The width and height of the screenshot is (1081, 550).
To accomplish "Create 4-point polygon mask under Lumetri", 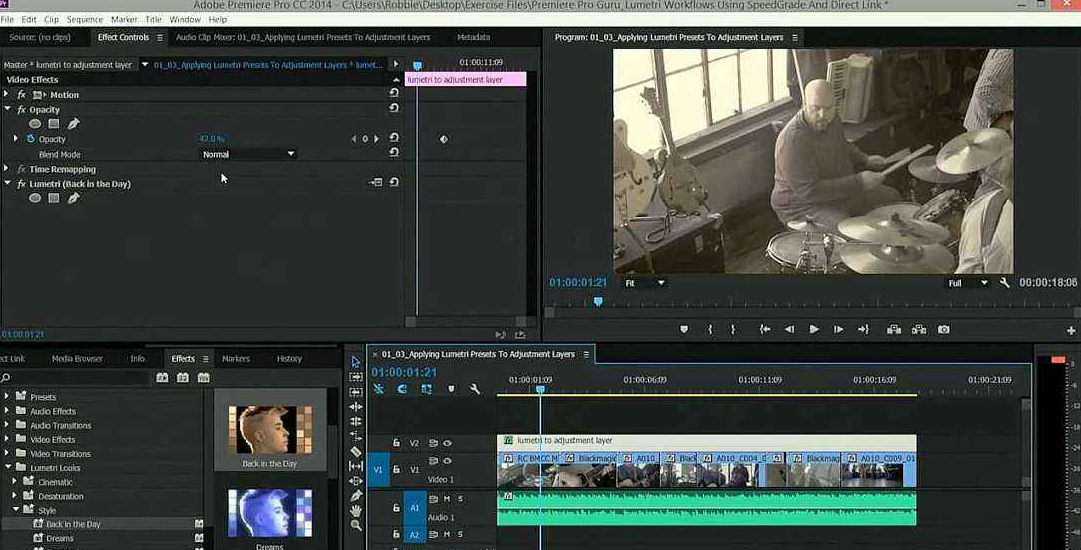I will coord(54,198).
